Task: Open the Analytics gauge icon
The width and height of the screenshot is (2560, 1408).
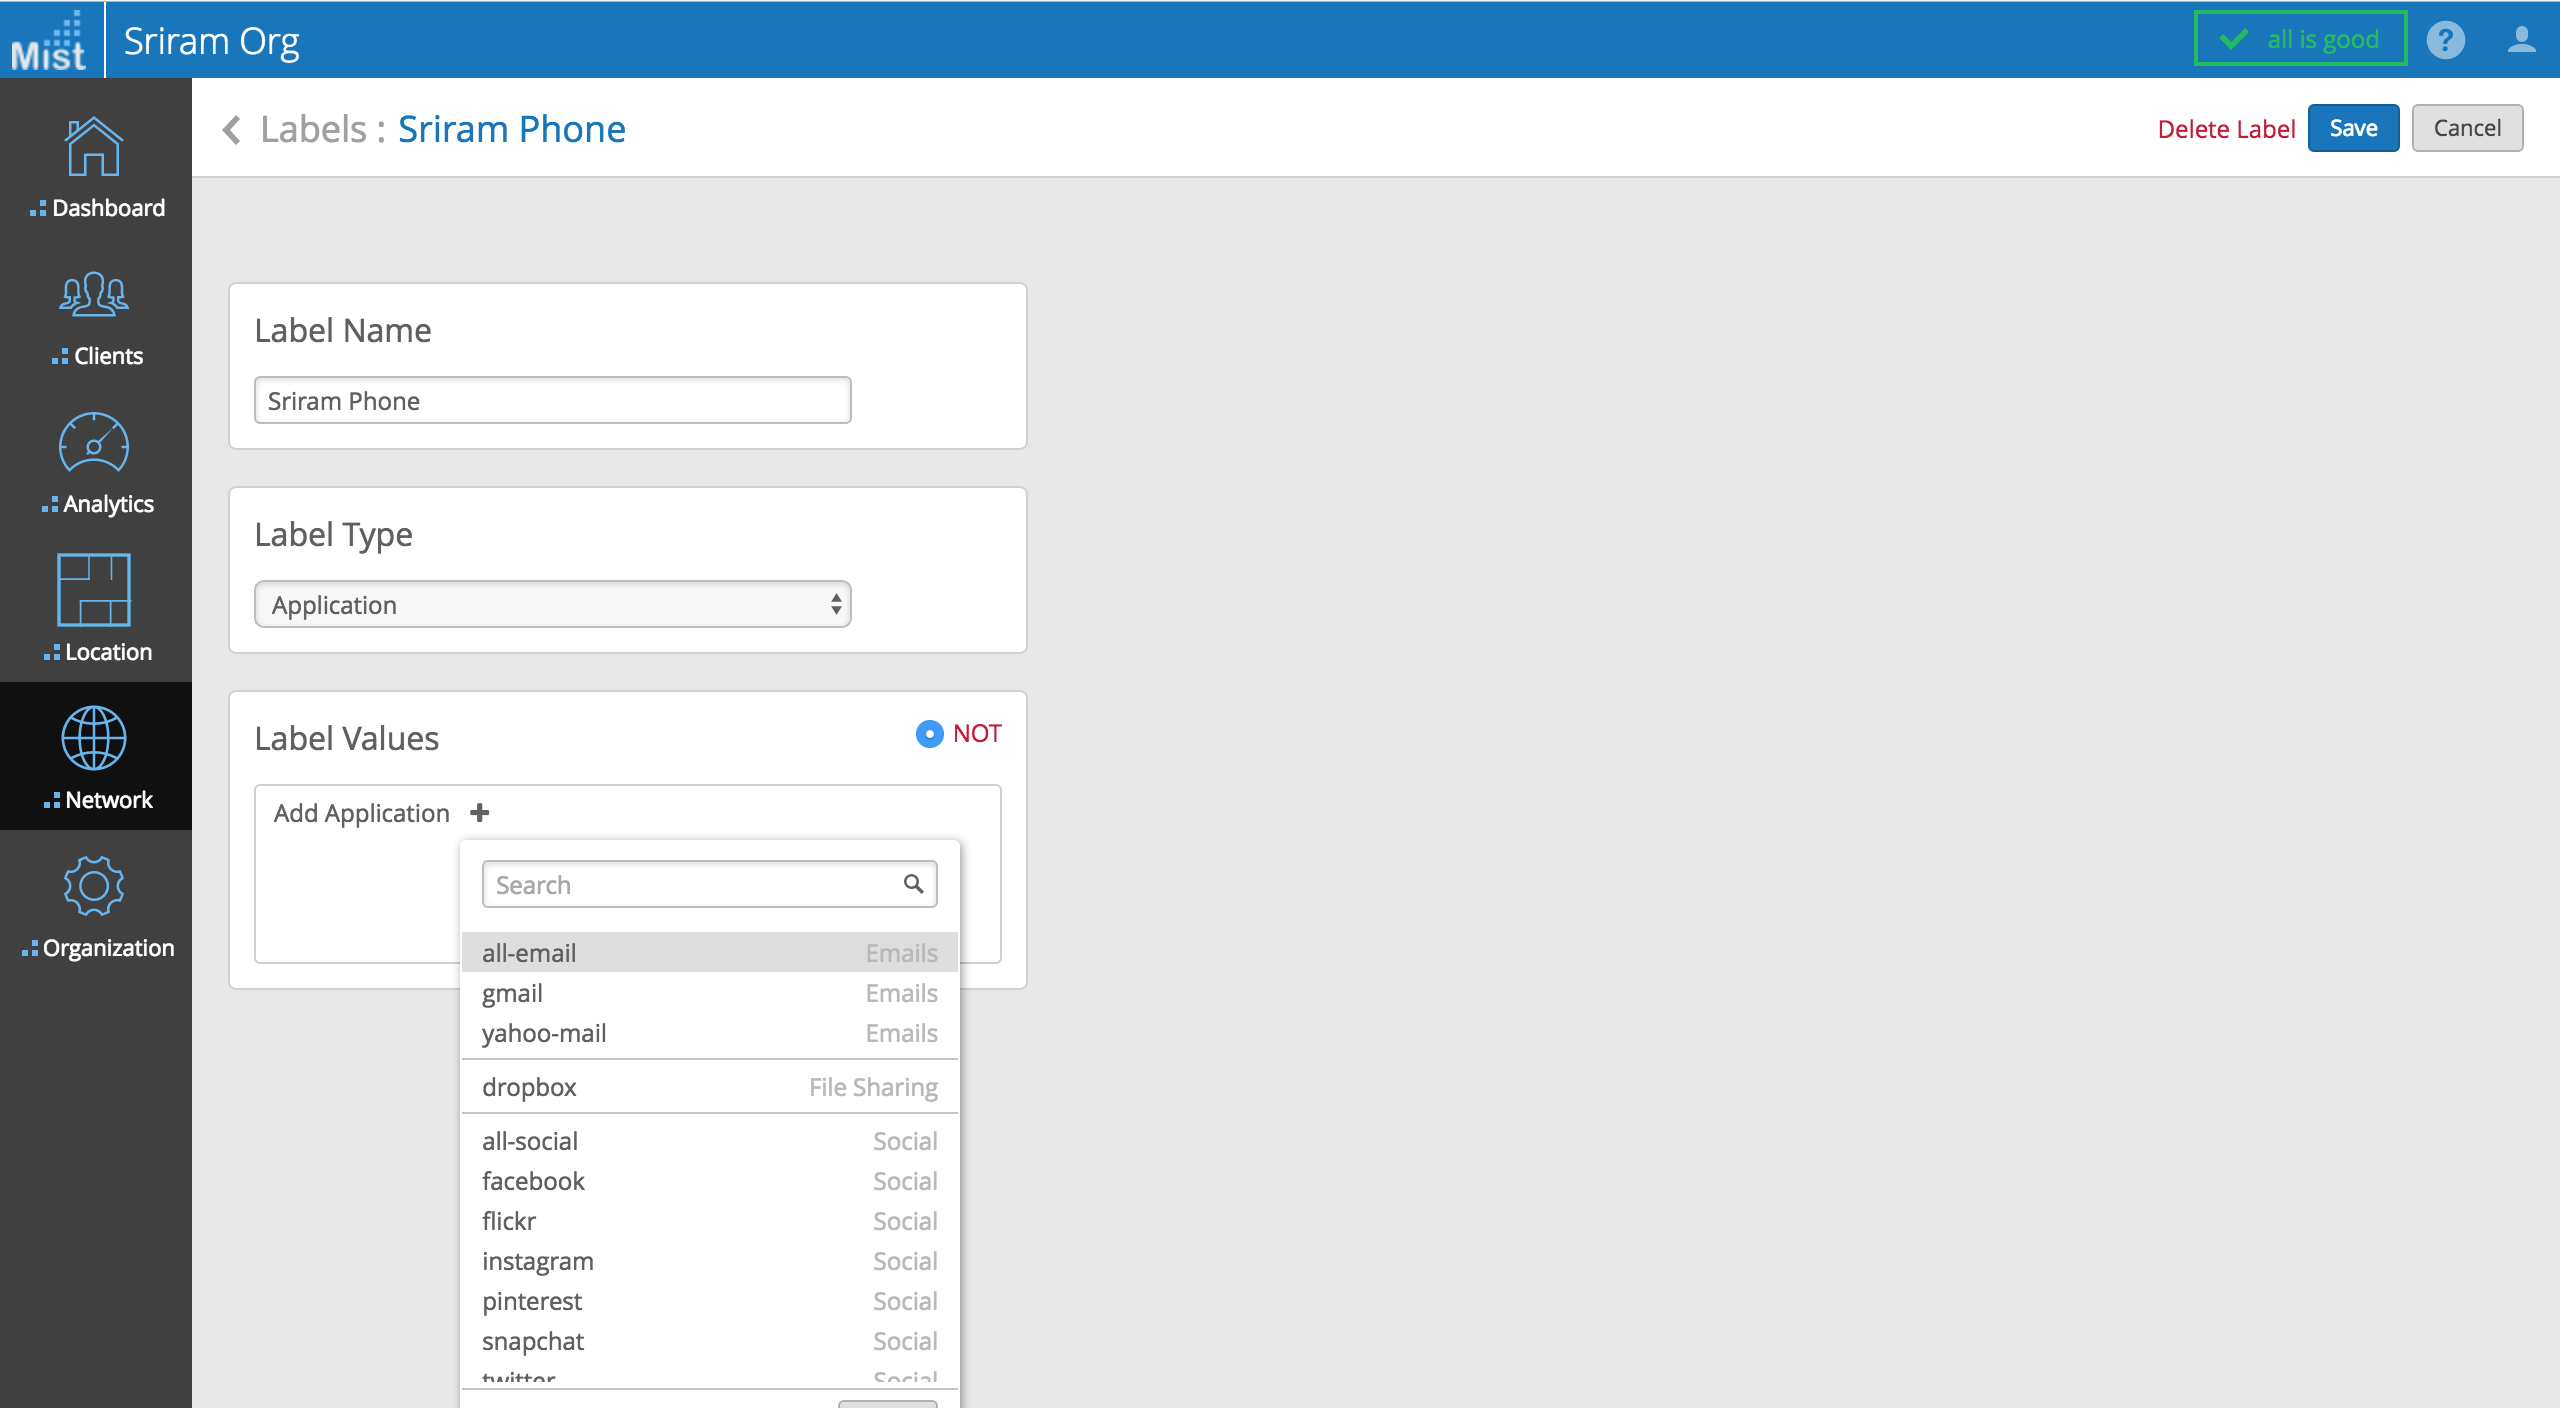Action: pyautogui.click(x=94, y=444)
